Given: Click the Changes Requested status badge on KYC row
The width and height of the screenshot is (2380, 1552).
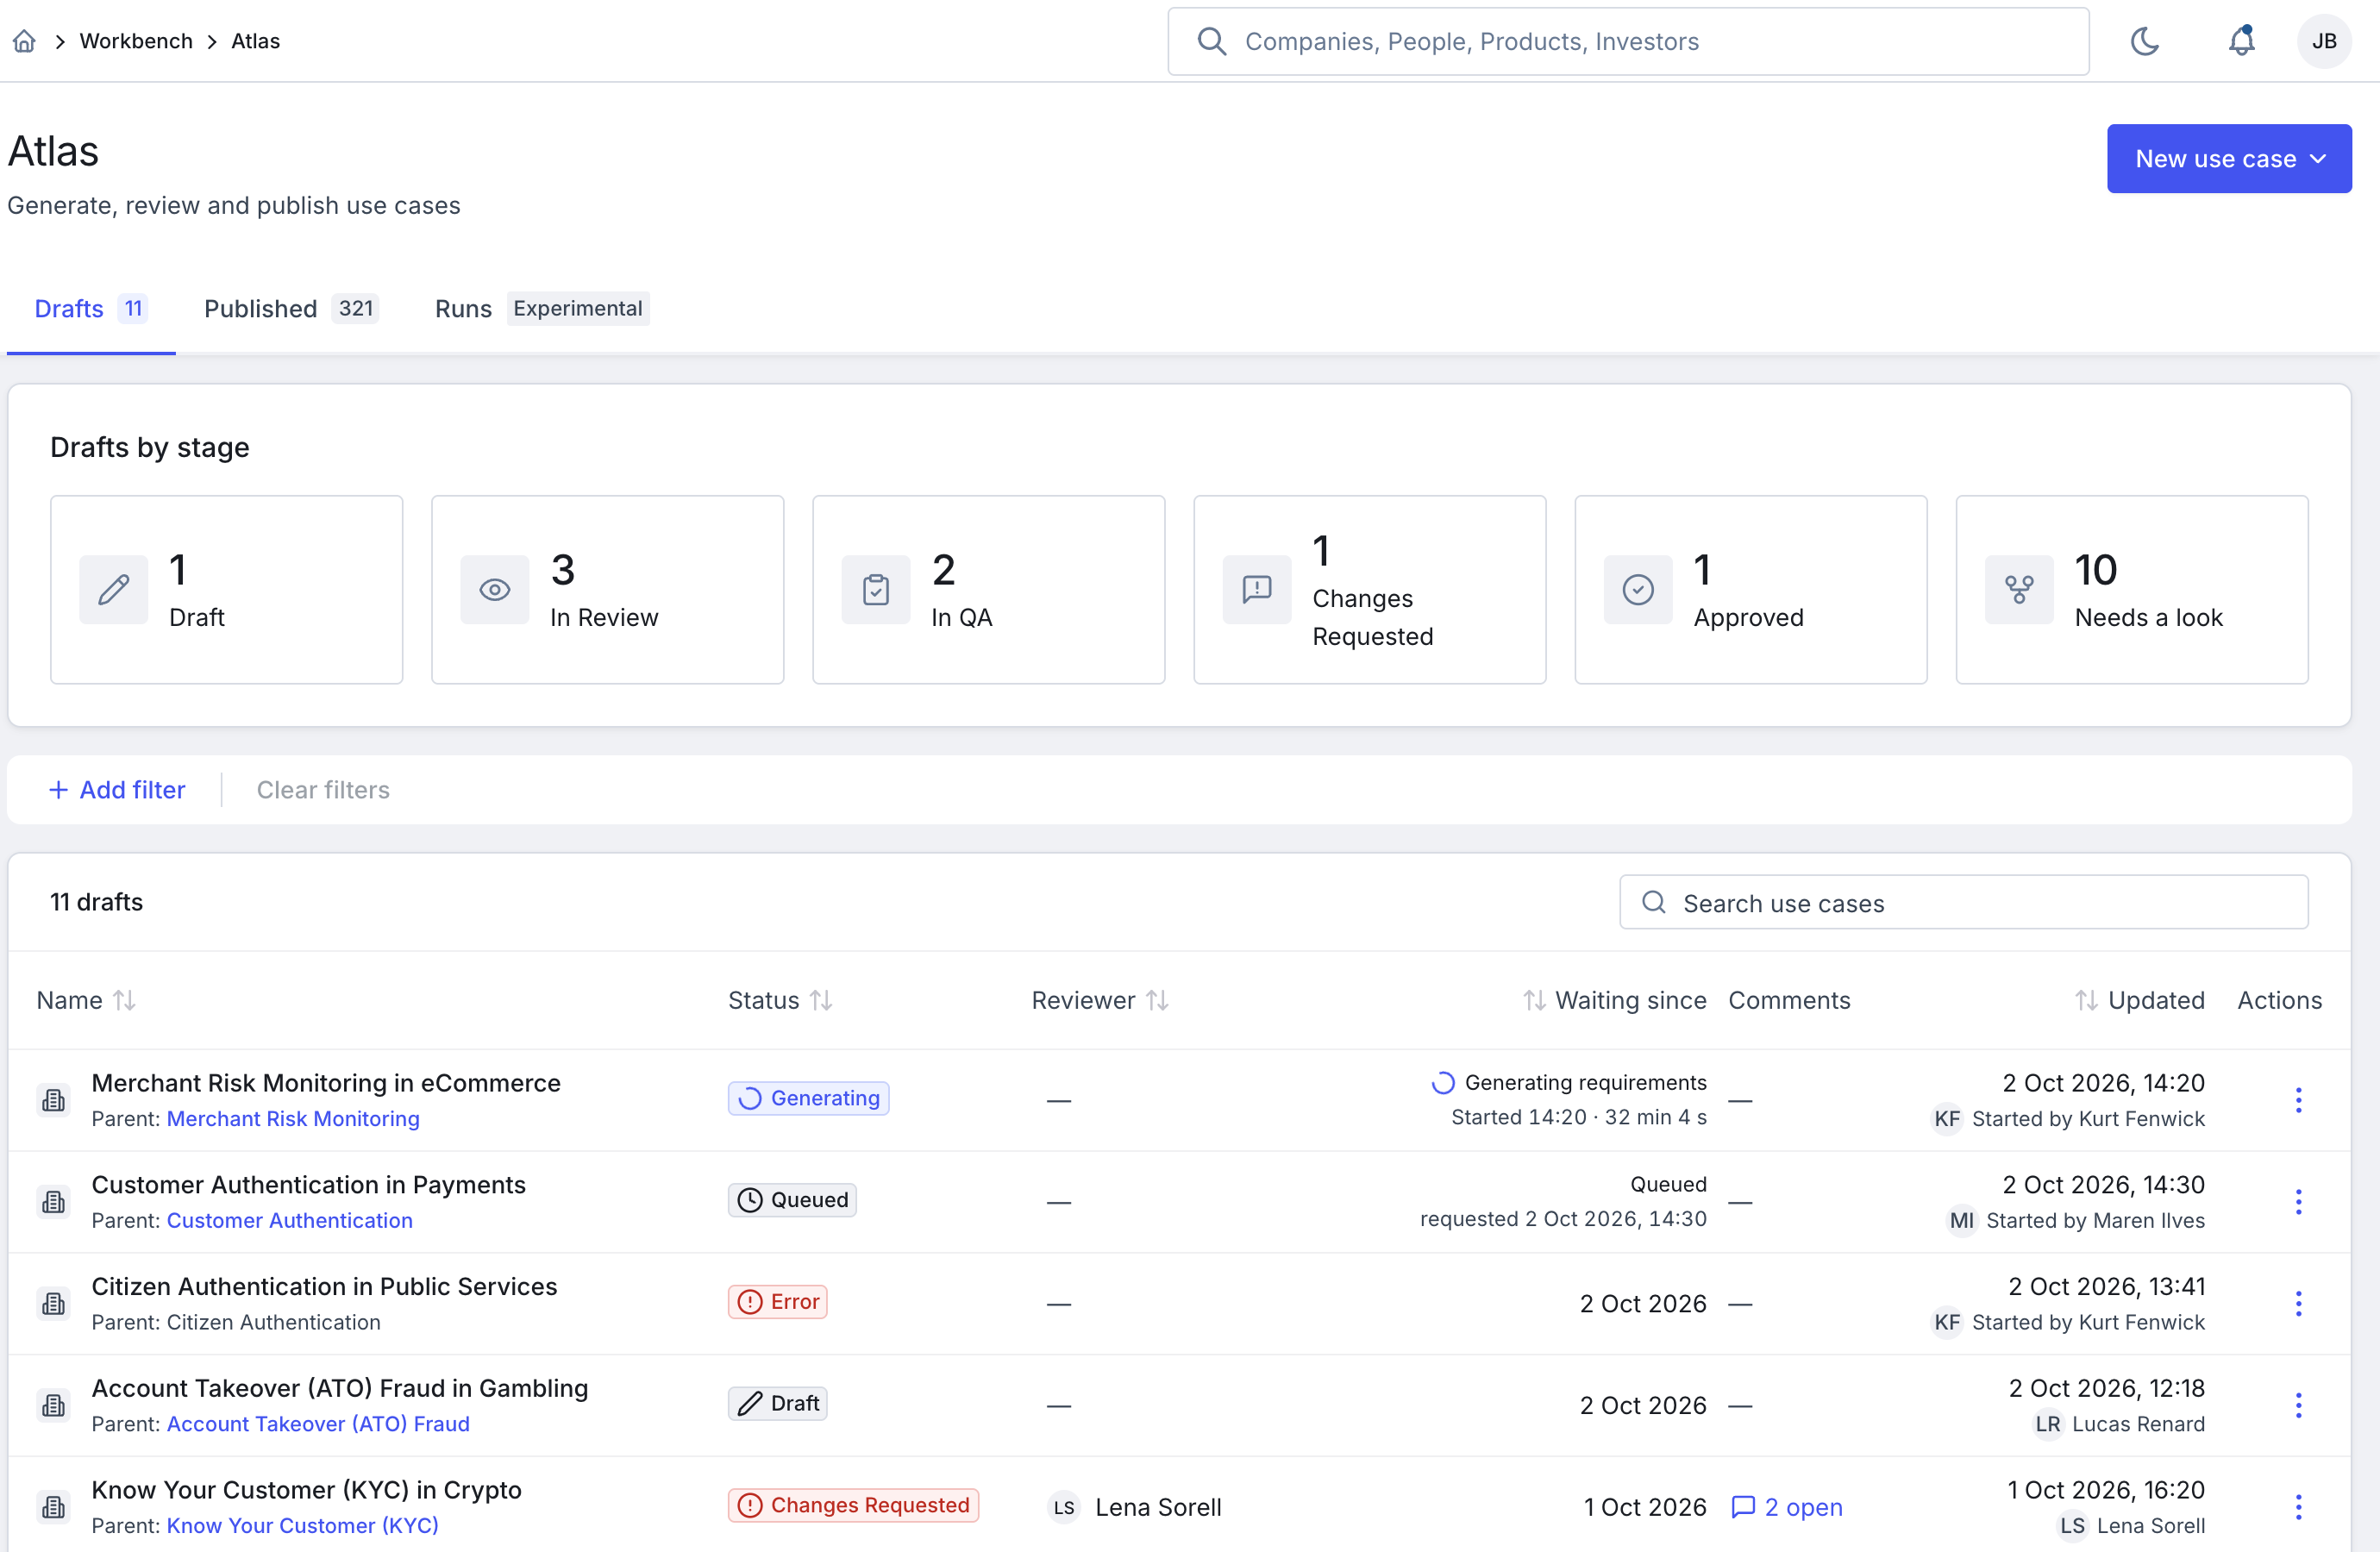Looking at the screenshot, I should pyautogui.click(x=853, y=1505).
